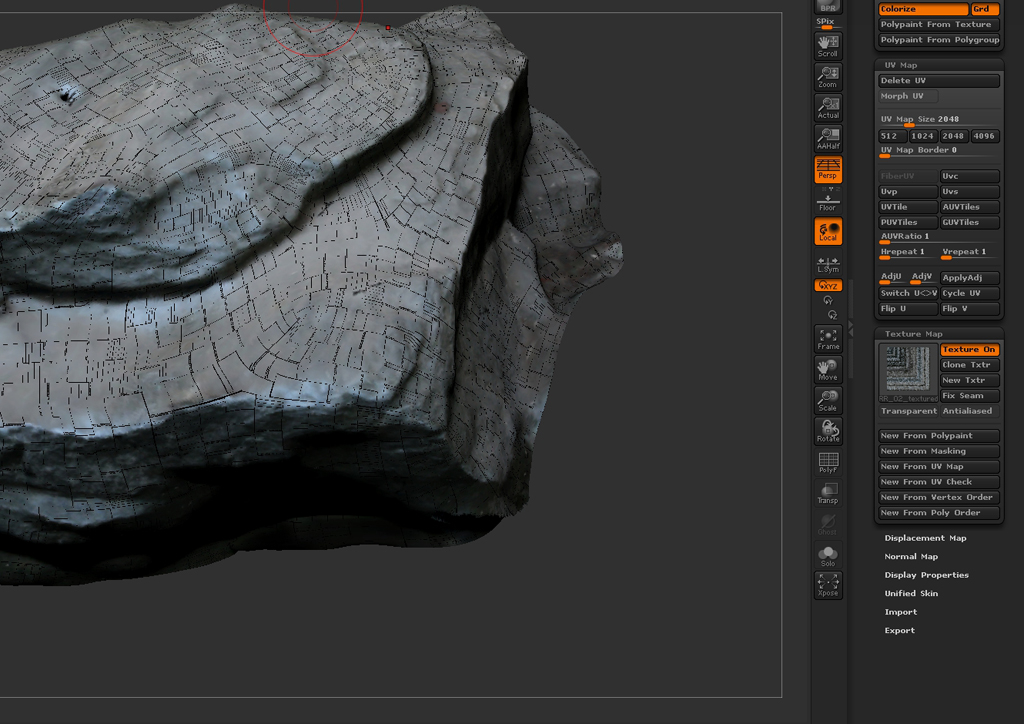Toggle the Persp perspective icon
This screenshot has height=724, width=1024.
point(828,169)
